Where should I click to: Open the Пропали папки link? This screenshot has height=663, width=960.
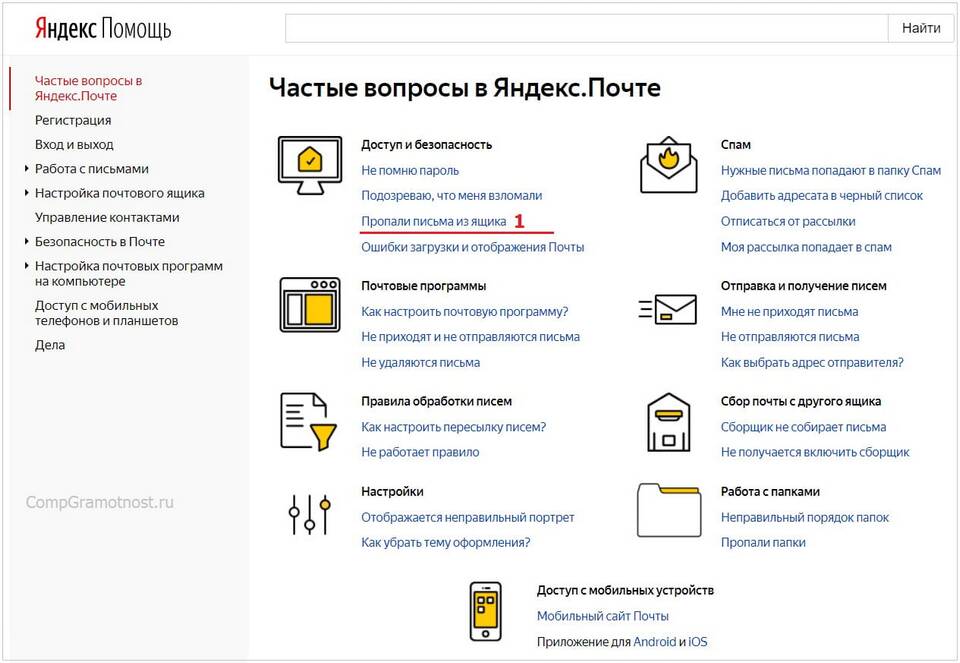tap(763, 542)
